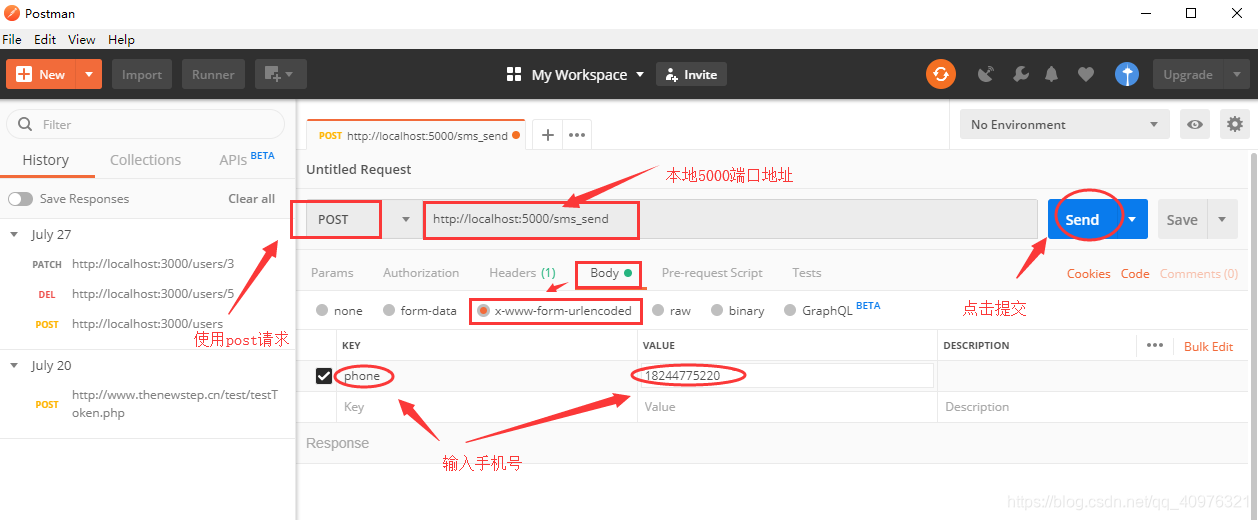The width and height of the screenshot is (1258, 520).
Task: Click the Import button
Action: pyautogui.click(x=142, y=74)
